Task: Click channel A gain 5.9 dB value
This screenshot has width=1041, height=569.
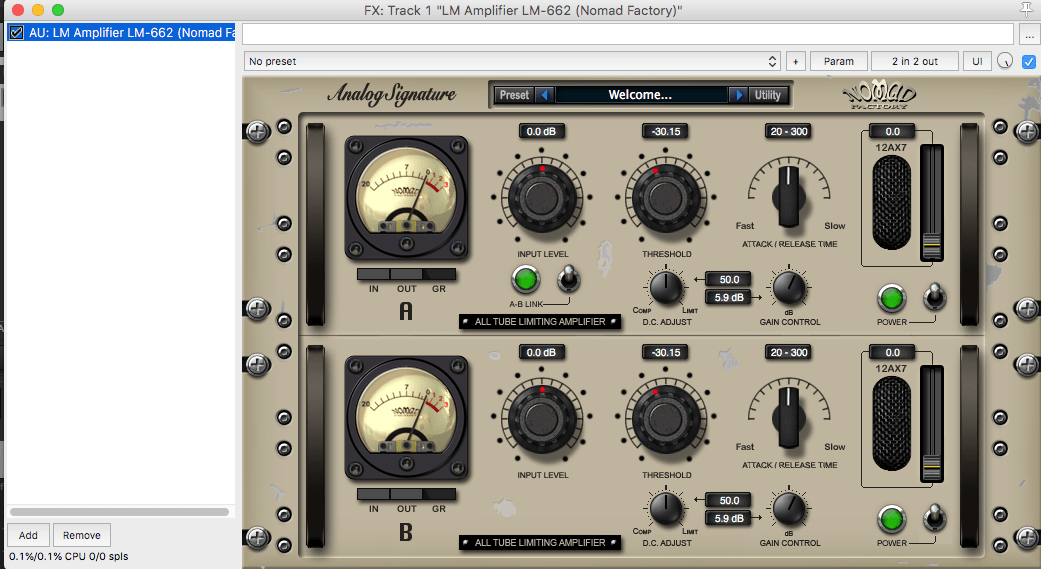Action: (x=729, y=297)
